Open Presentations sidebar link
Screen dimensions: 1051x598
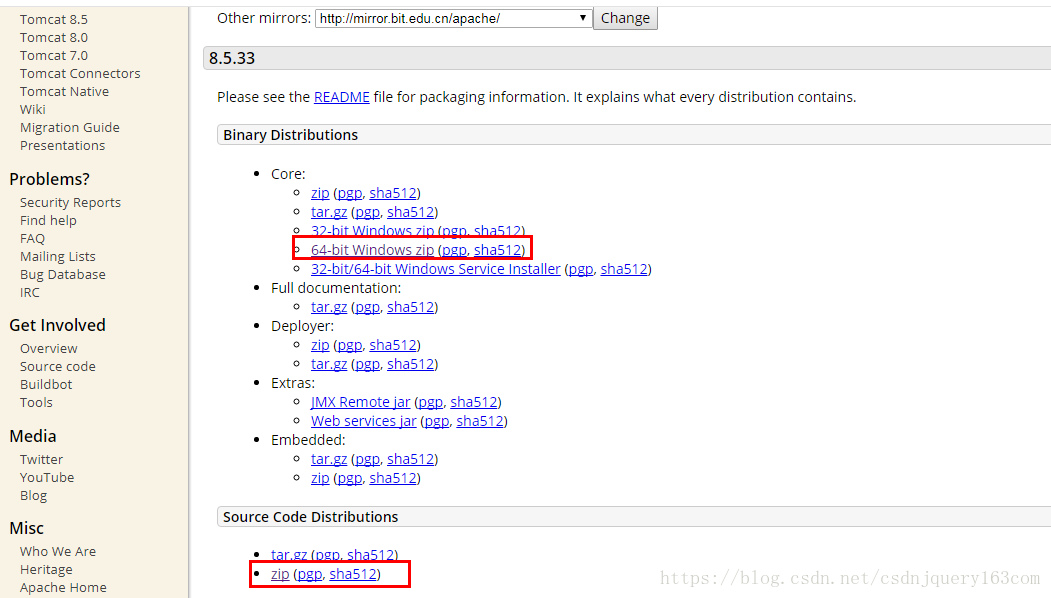click(x=62, y=146)
